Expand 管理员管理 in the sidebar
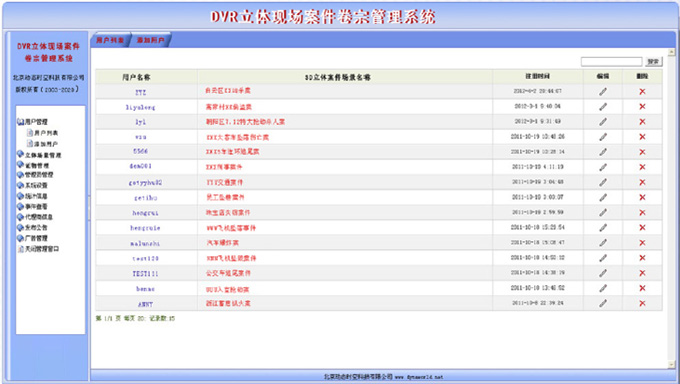Viewport: 680px width, 384px height. (x=20, y=175)
